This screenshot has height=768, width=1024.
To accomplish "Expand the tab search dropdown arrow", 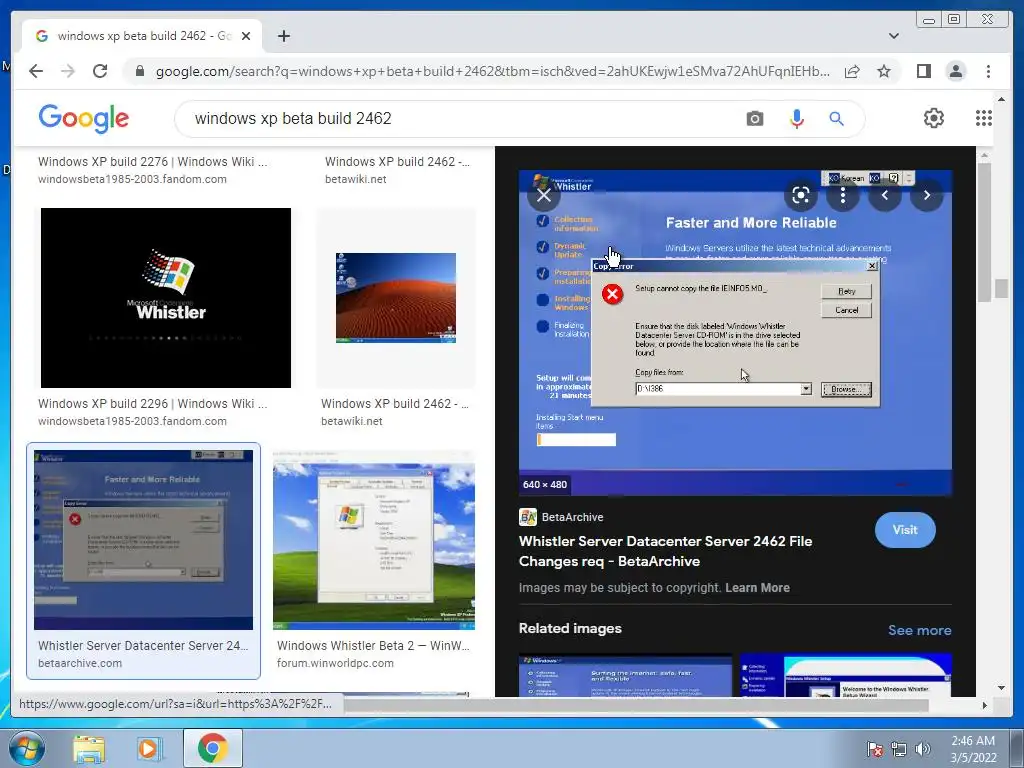I will (x=893, y=36).
